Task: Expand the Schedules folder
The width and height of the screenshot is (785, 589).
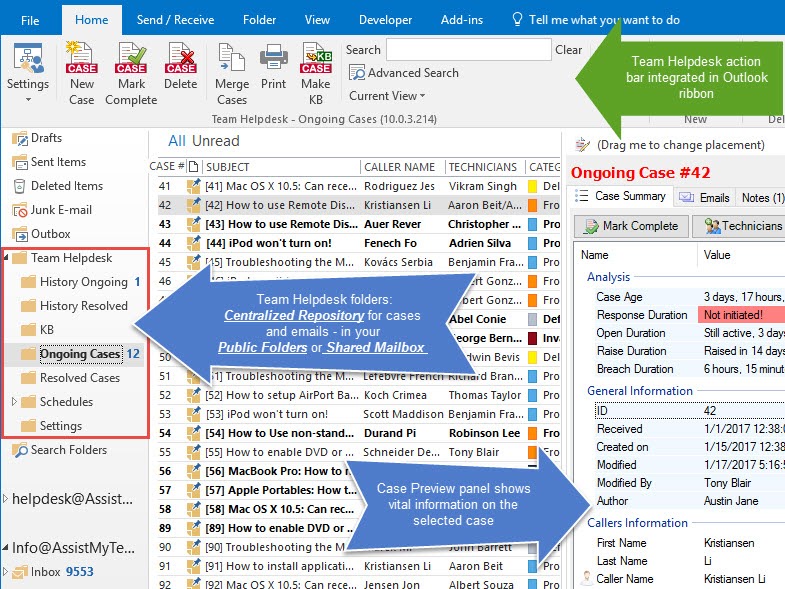Action: 14,401
